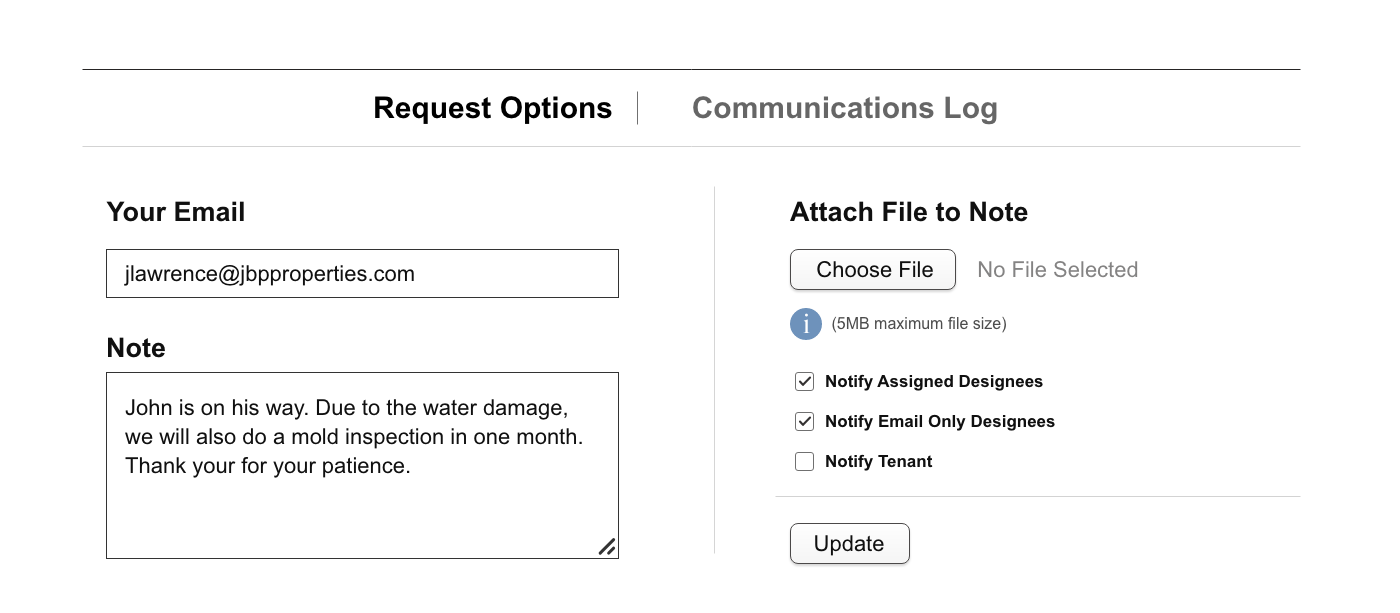Image resolution: width=1400 pixels, height=613 pixels.
Task: Click the resize handle on the Note textarea
Action: pos(609,546)
